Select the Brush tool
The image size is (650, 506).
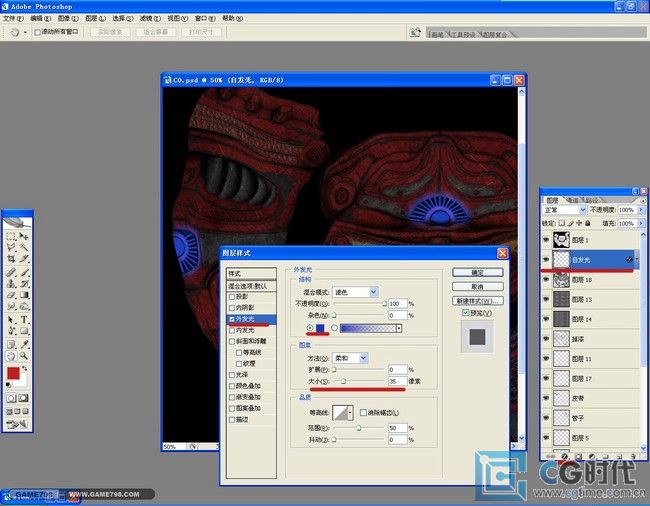coord(24,272)
